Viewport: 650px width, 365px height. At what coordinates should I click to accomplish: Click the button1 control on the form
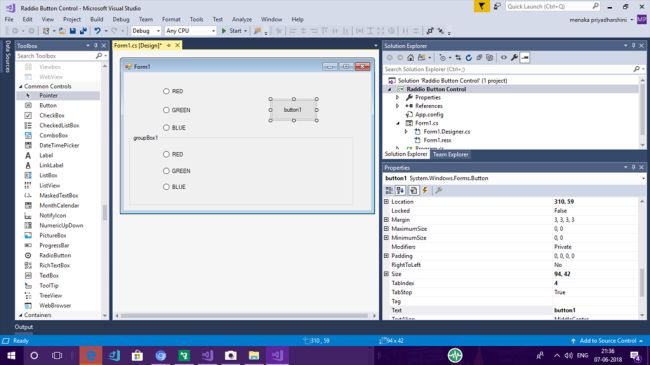tap(293, 110)
